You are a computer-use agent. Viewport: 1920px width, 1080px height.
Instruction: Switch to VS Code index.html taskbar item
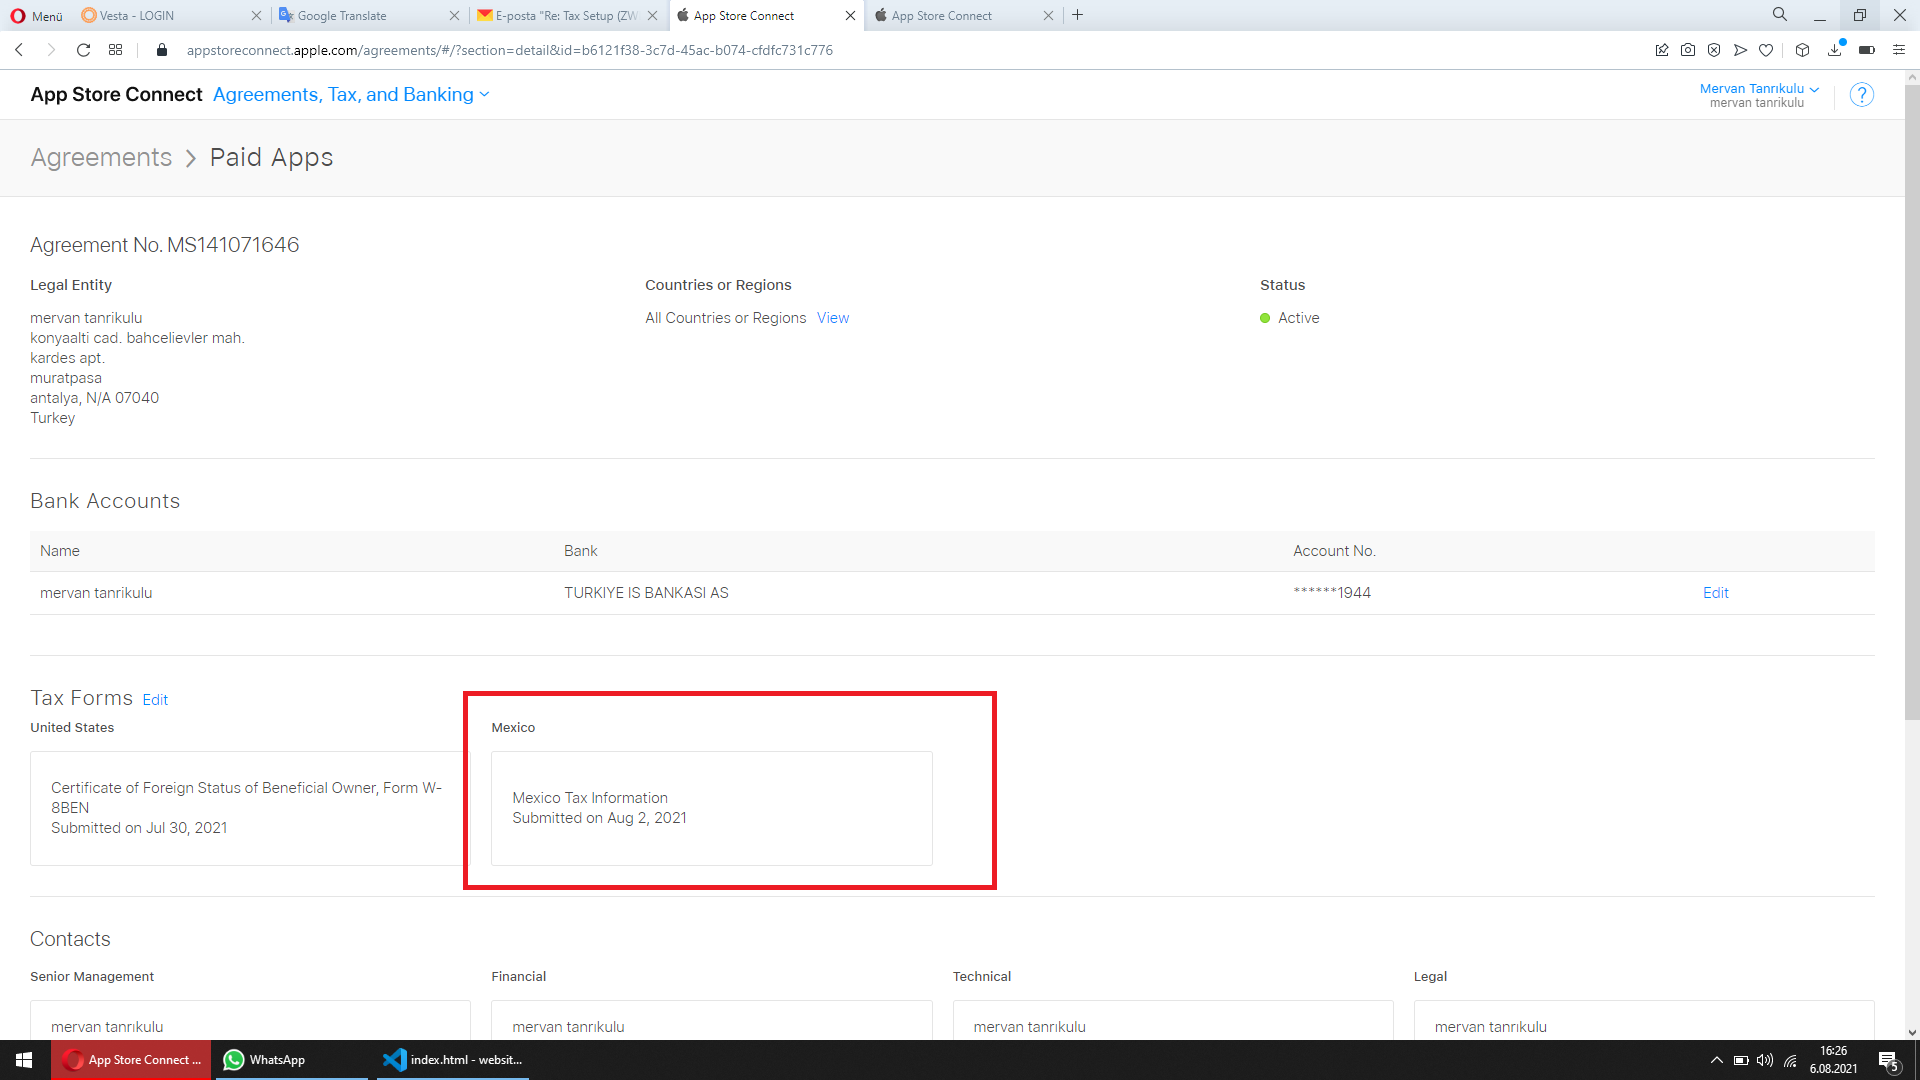453,1060
